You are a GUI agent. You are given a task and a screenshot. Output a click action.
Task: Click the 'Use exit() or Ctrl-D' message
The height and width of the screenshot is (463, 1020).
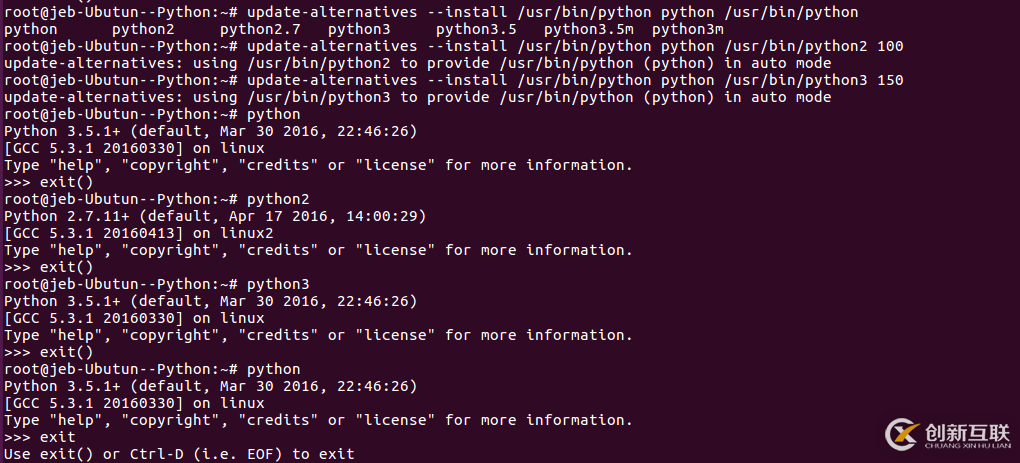pyautogui.click(x=179, y=454)
